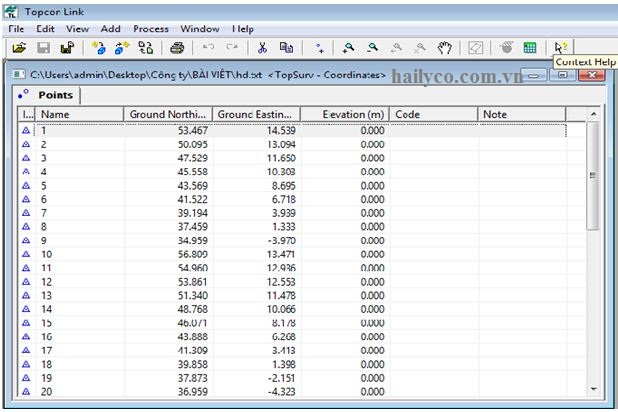Click northing value 47.529
This screenshot has height=412, width=618.
pos(192,158)
